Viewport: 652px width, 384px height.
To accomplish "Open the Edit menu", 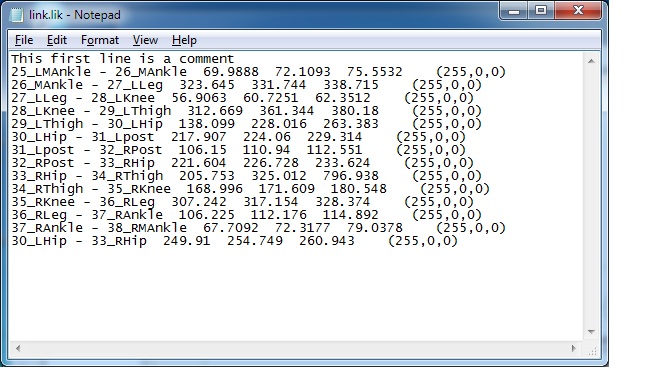I will (x=57, y=40).
